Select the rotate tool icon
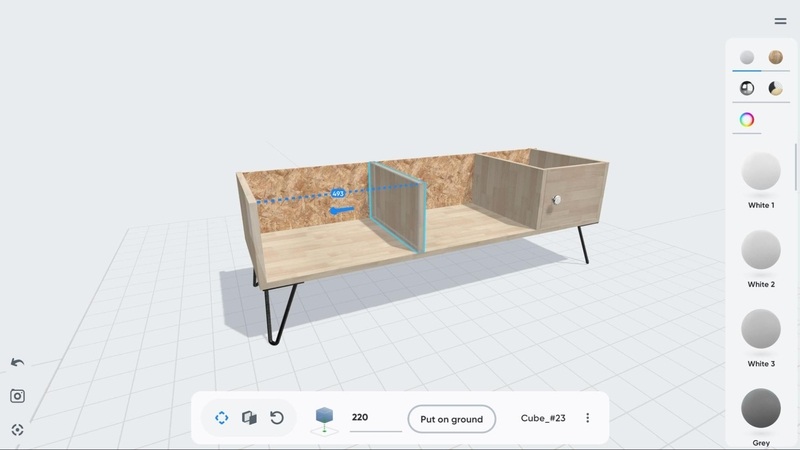This screenshot has width=800, height=450. tap(277, 418)
